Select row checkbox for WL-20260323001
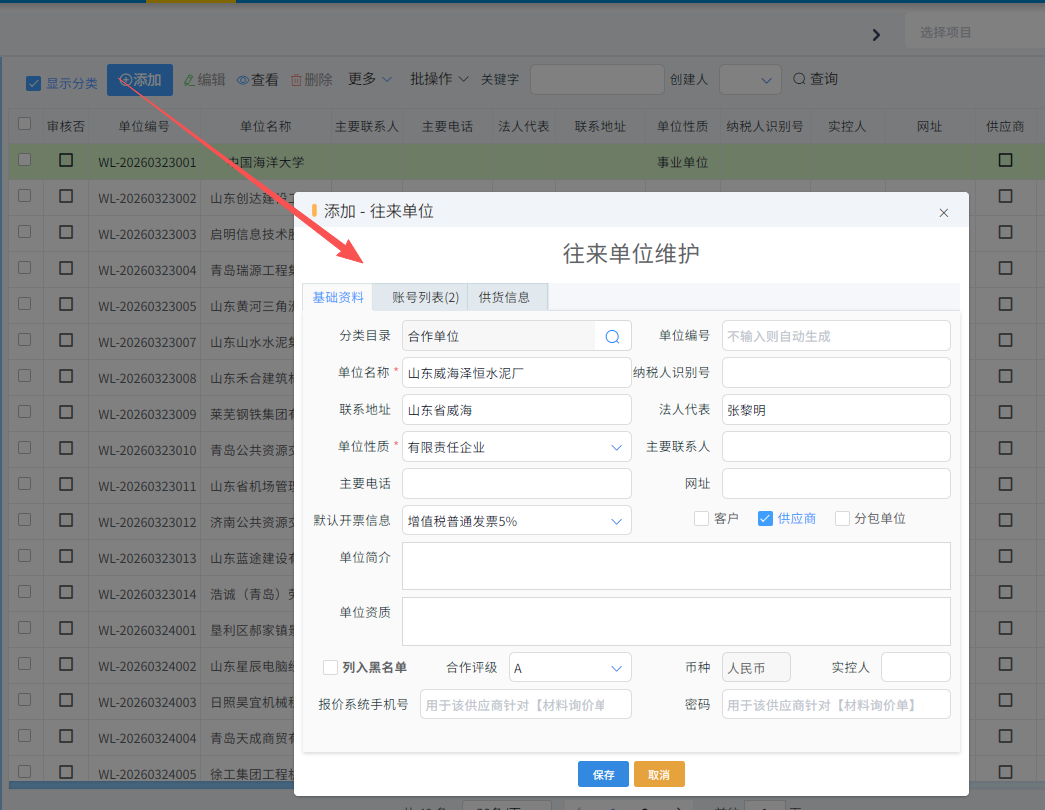Viewport: 1045px width, 810px height. coord(25,160)
